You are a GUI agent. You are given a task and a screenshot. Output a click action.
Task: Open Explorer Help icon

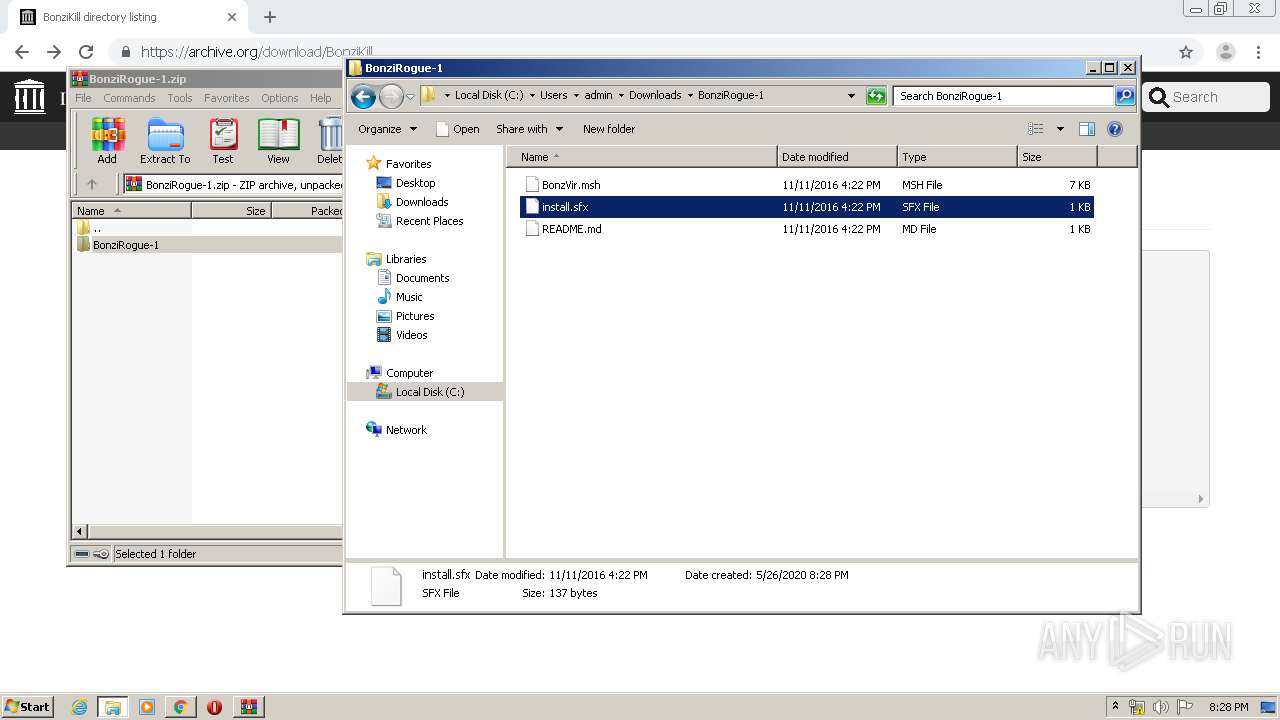(x=1115, y=129)
